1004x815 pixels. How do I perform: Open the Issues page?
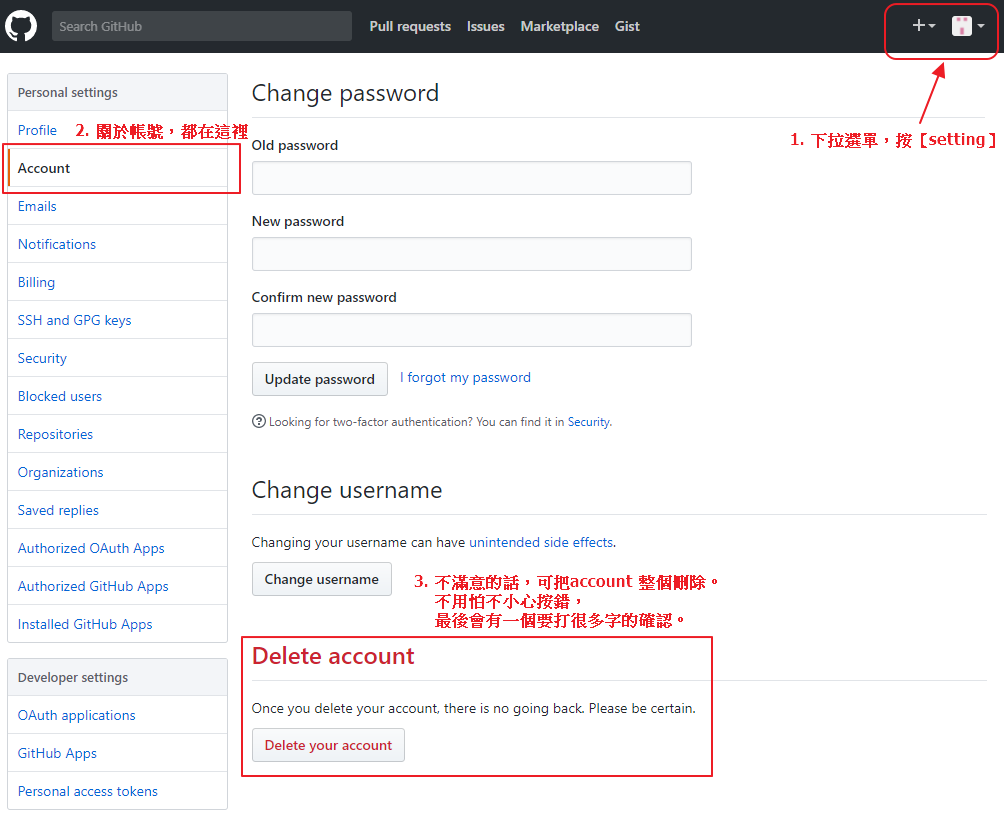(485, 26)
